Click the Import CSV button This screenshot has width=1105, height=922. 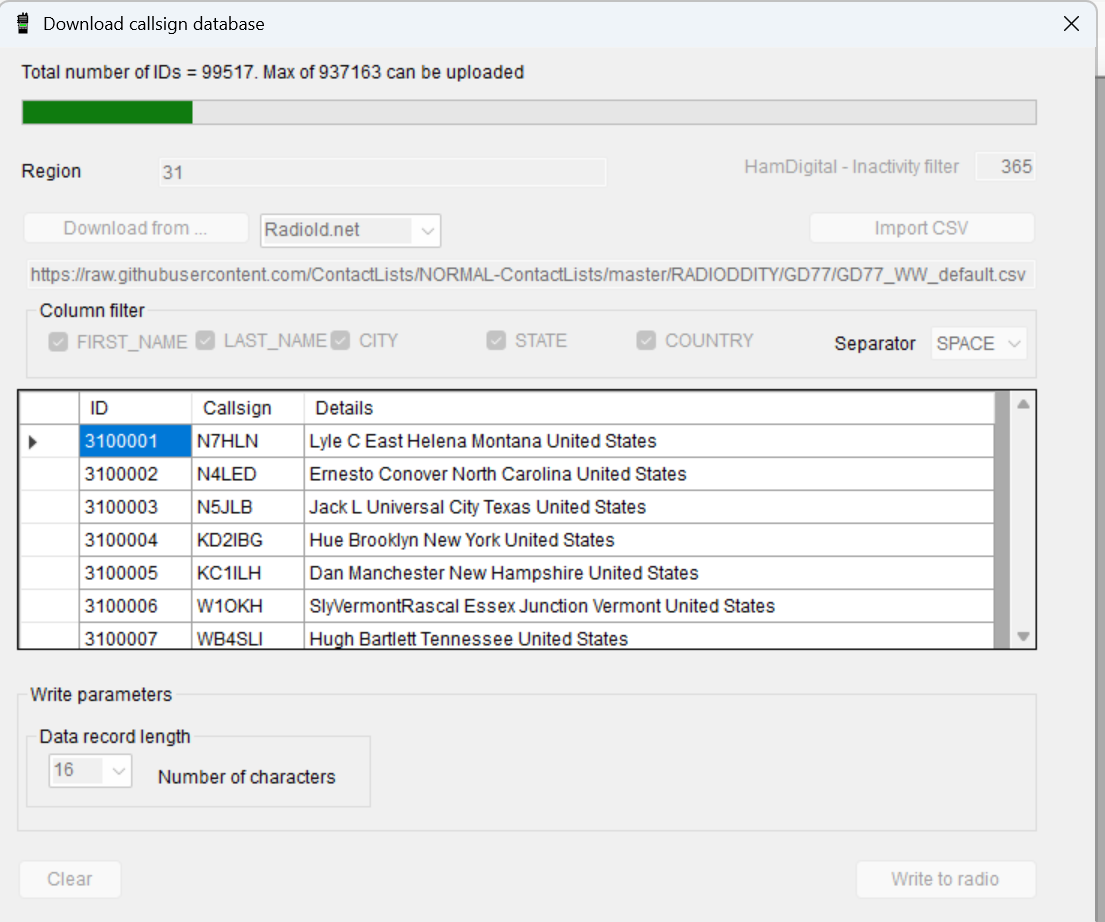click(x=921, y=228)
